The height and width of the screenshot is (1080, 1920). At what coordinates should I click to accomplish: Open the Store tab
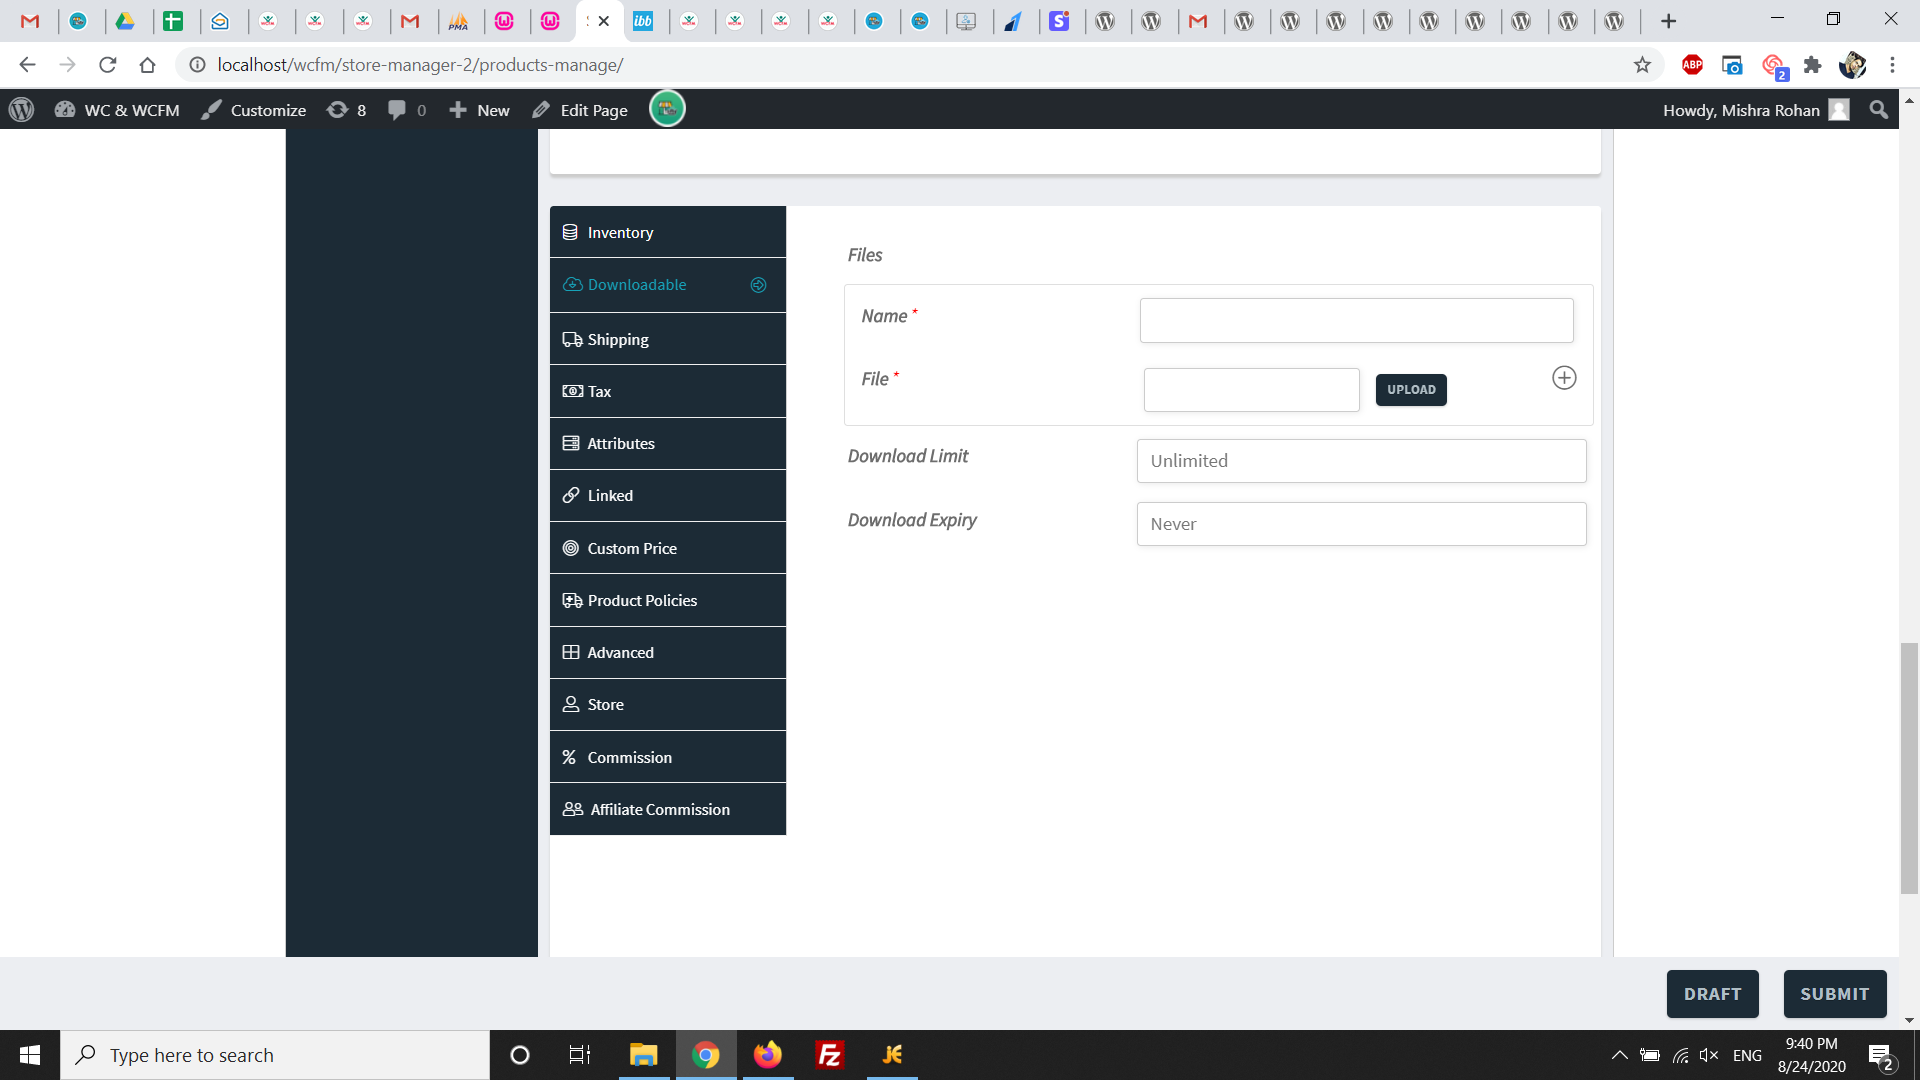(668, 704)
